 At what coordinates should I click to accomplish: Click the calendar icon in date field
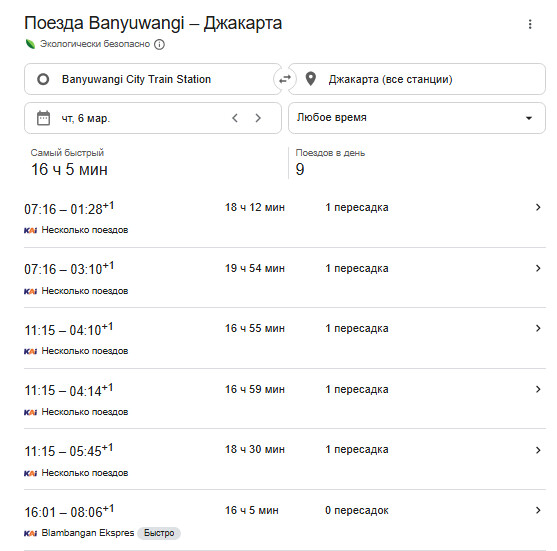43,118
